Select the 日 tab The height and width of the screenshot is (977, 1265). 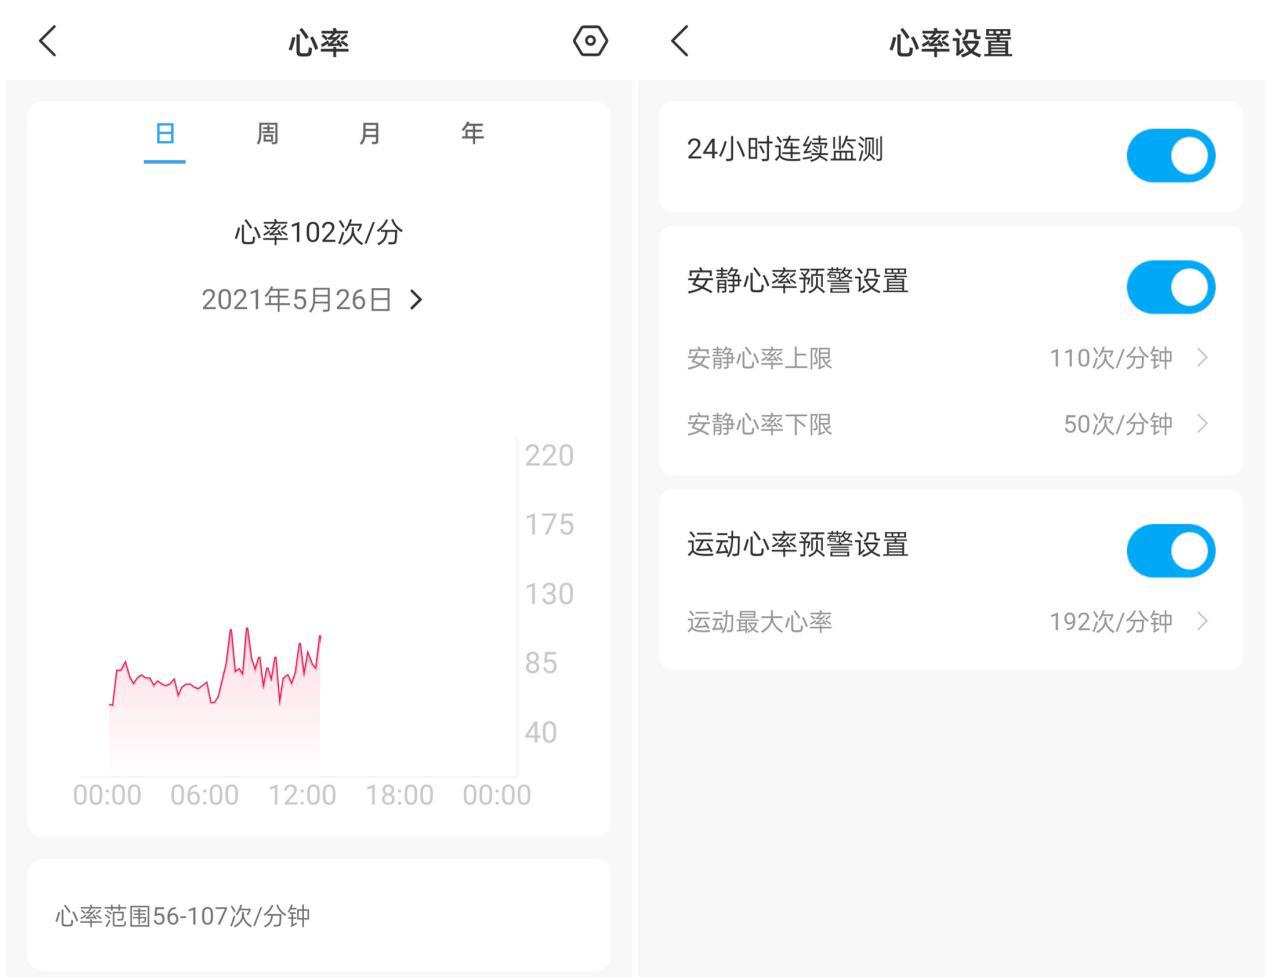click(165, 133)
